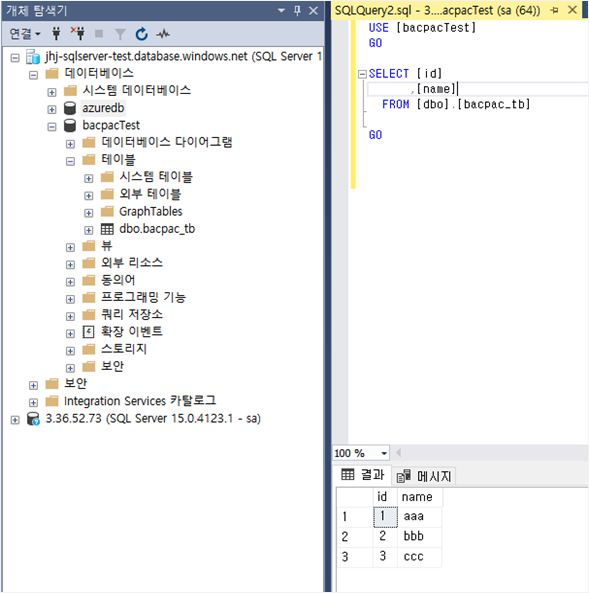
Task: Switch to the 메시지 tab
Action: click(424, 476)
